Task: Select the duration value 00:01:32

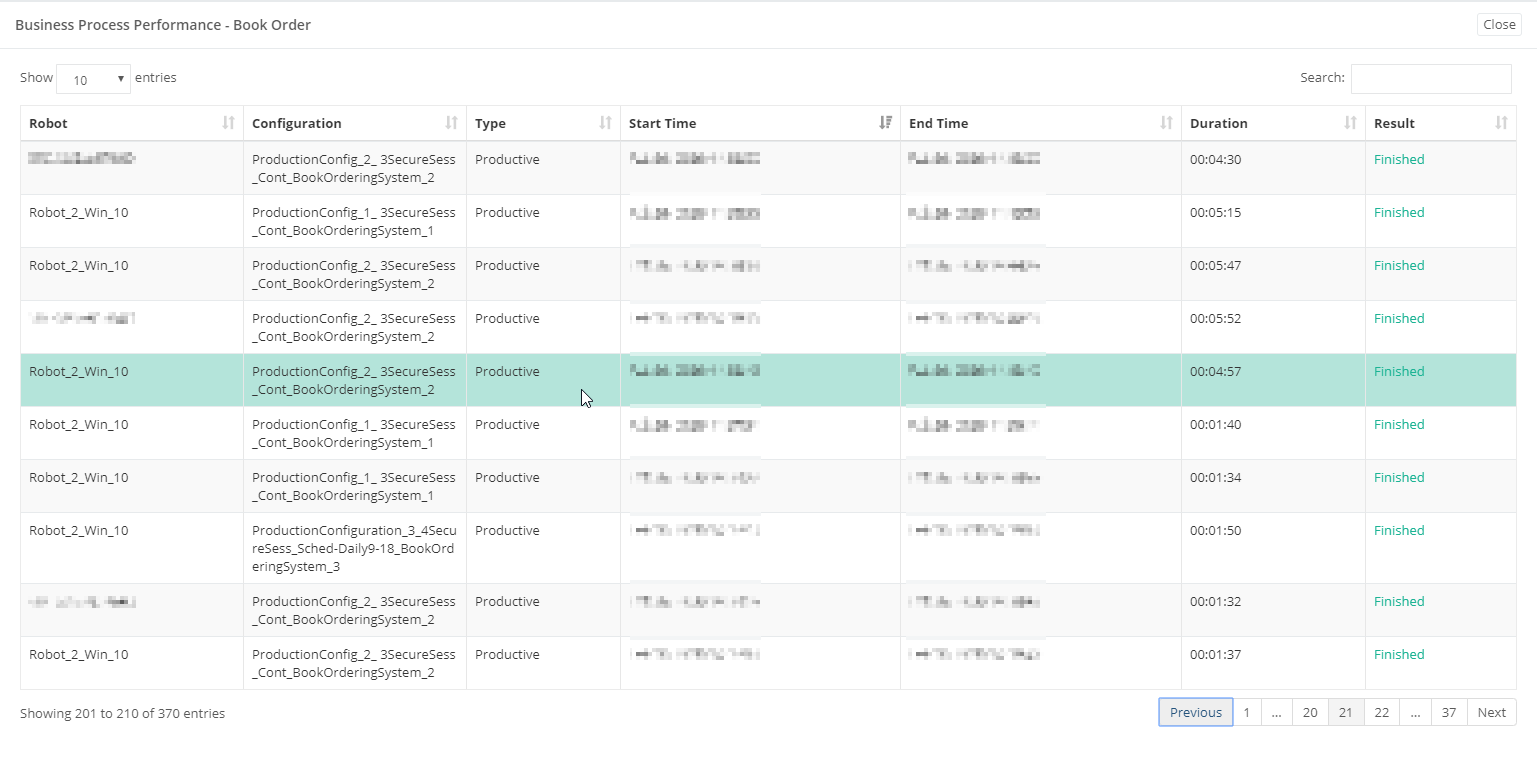Action: click(1215, 601)
